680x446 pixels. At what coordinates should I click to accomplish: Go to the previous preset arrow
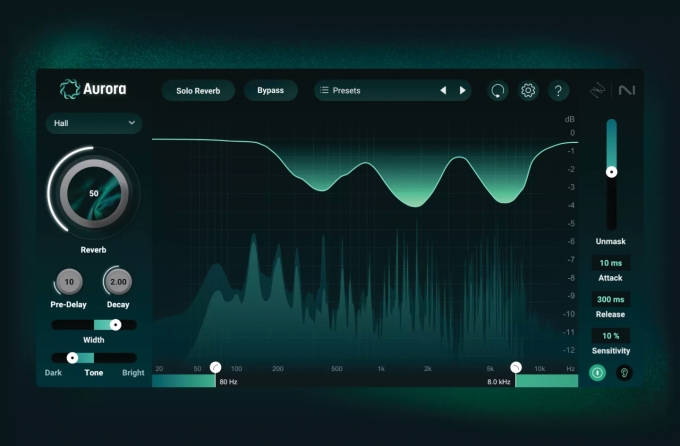[x=444, y=91]
